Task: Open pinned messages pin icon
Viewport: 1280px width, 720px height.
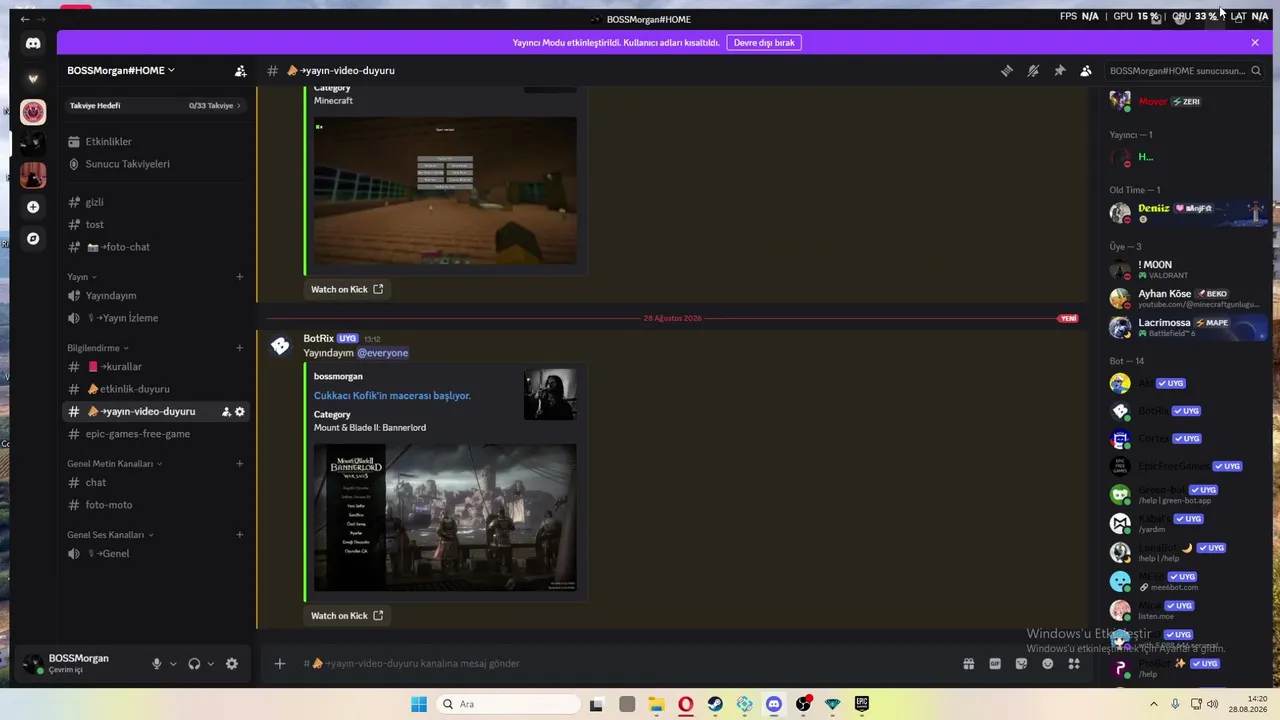Action: (1059, 71)
